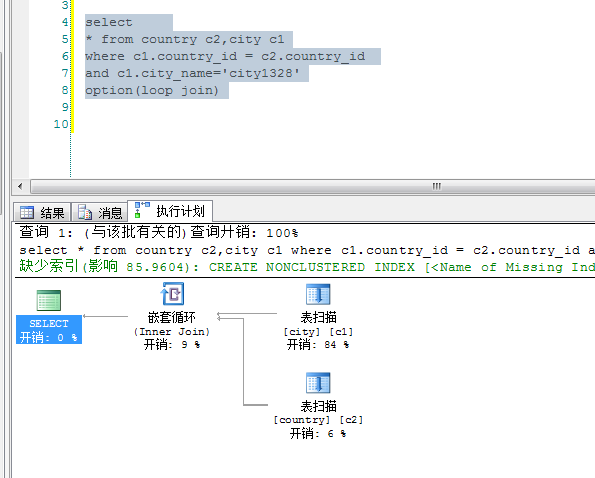The image size is (595, 478).
Task: Click the line with city_name='city1328'
Action: [192, 73]
